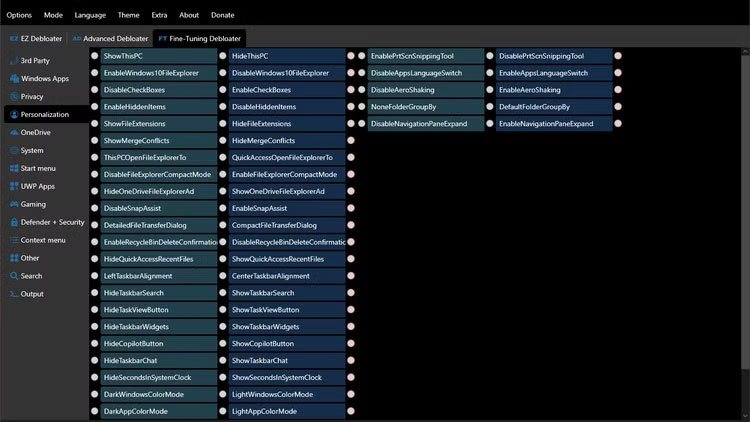Select the Privacy shield icon in the sidebar

[x=12, y=96]
